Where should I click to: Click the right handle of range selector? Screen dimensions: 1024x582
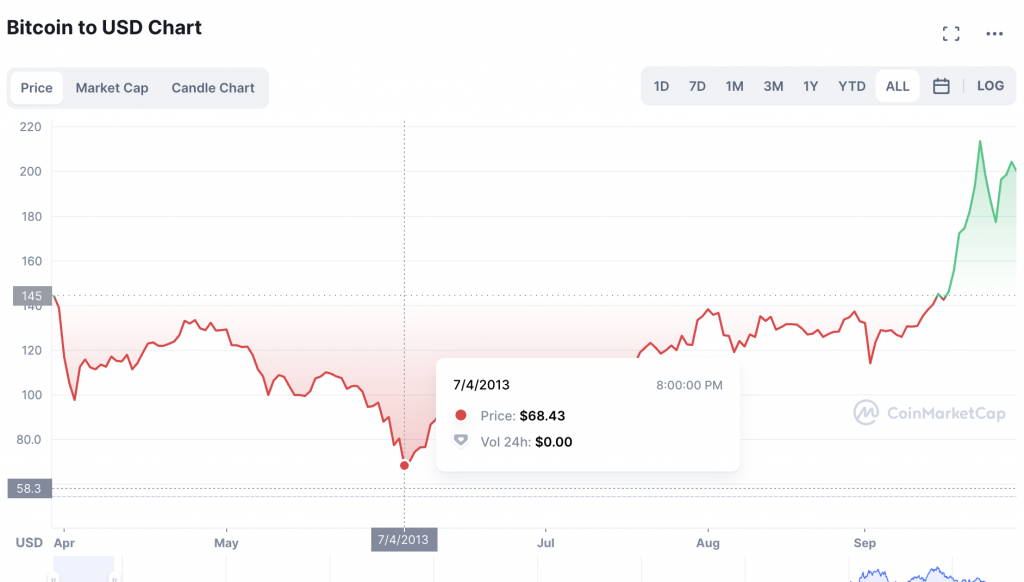pos(114,578)
